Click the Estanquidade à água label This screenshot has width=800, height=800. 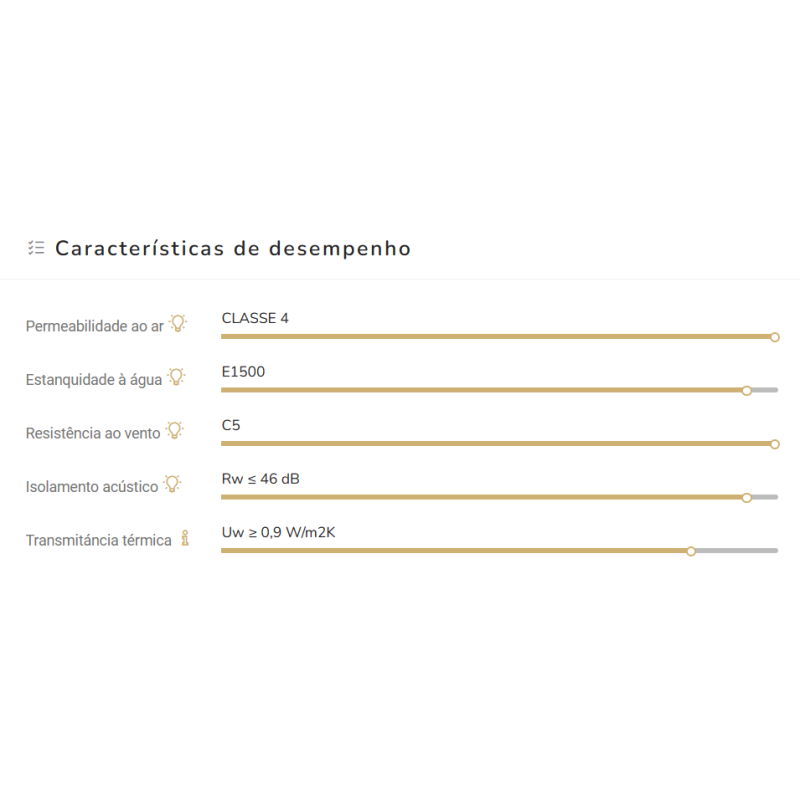[94, 380]
